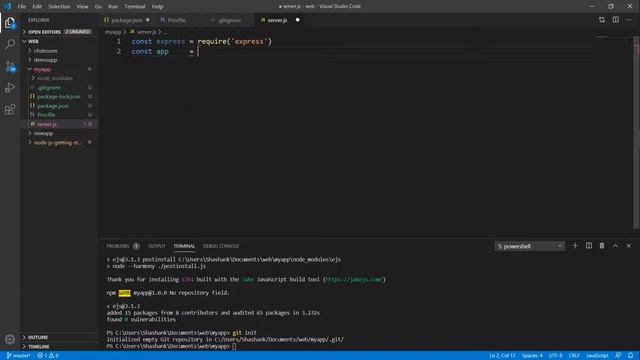Open Procfile in the file tree

[x=59, y=115]
